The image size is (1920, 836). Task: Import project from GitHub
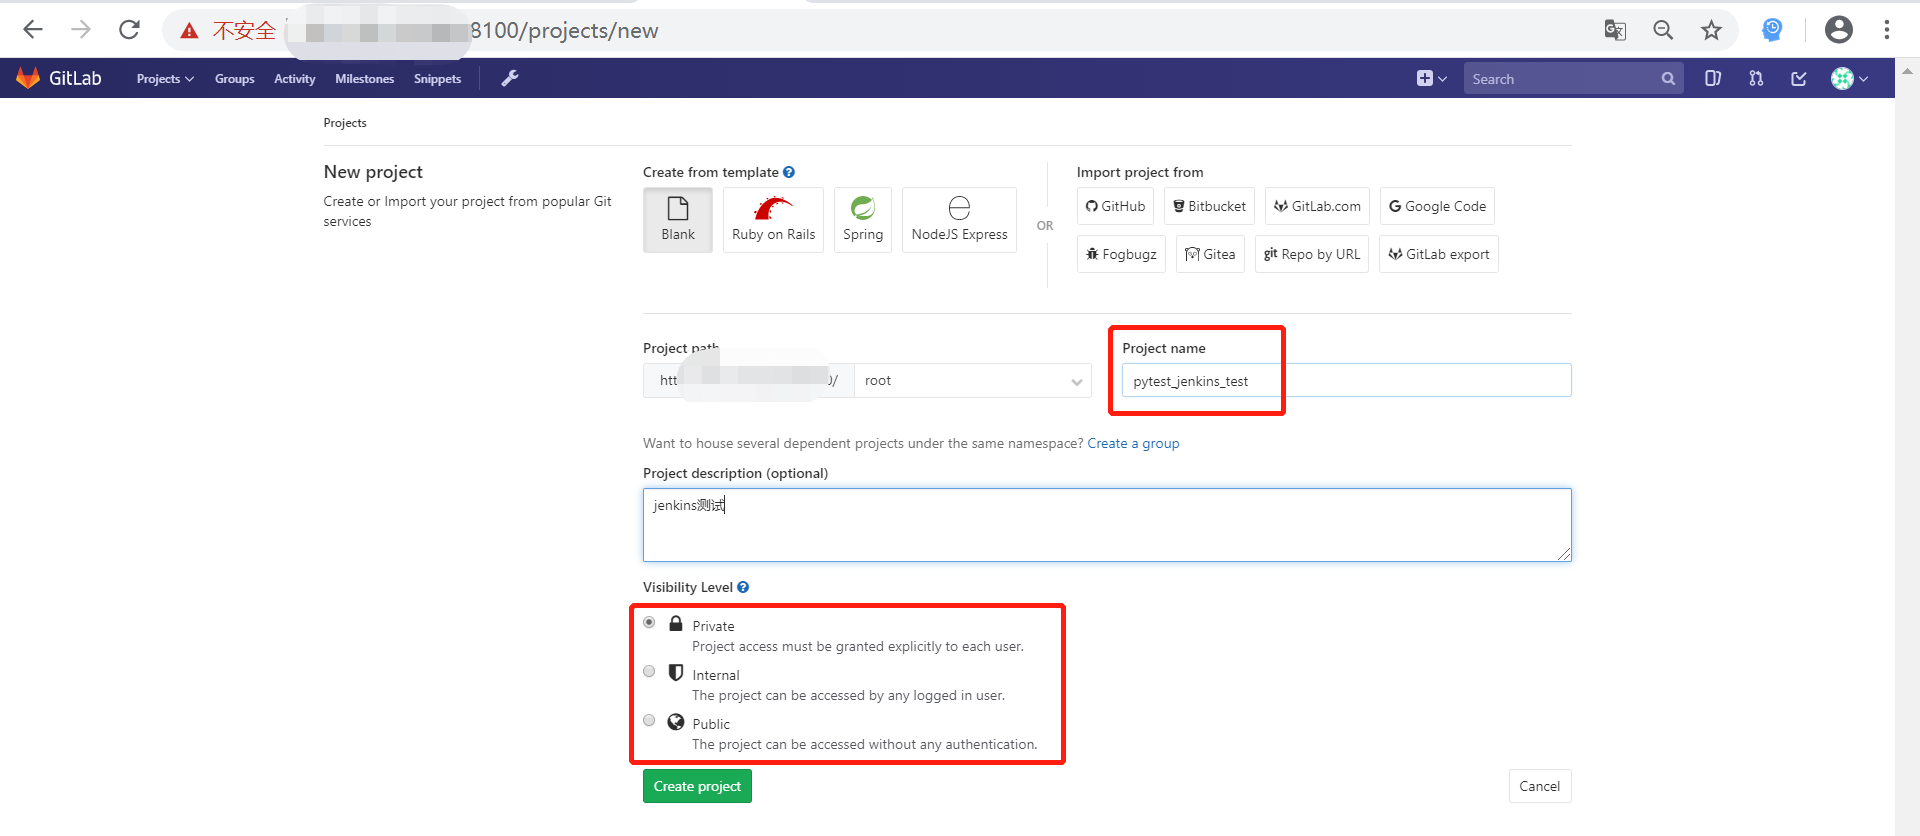(1115, 206)
